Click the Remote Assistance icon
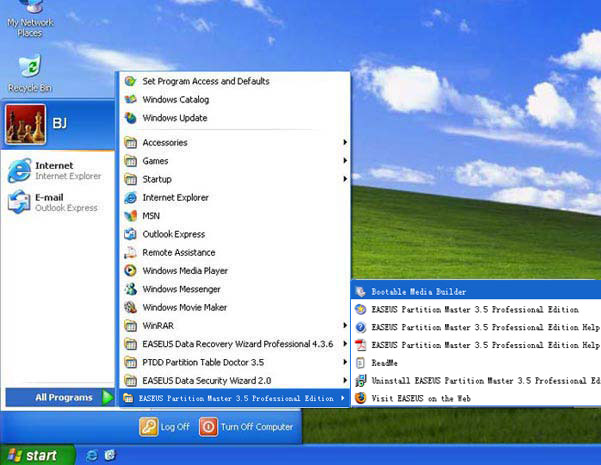The width and height of the screenshot is (601, 465). [130, 252]
